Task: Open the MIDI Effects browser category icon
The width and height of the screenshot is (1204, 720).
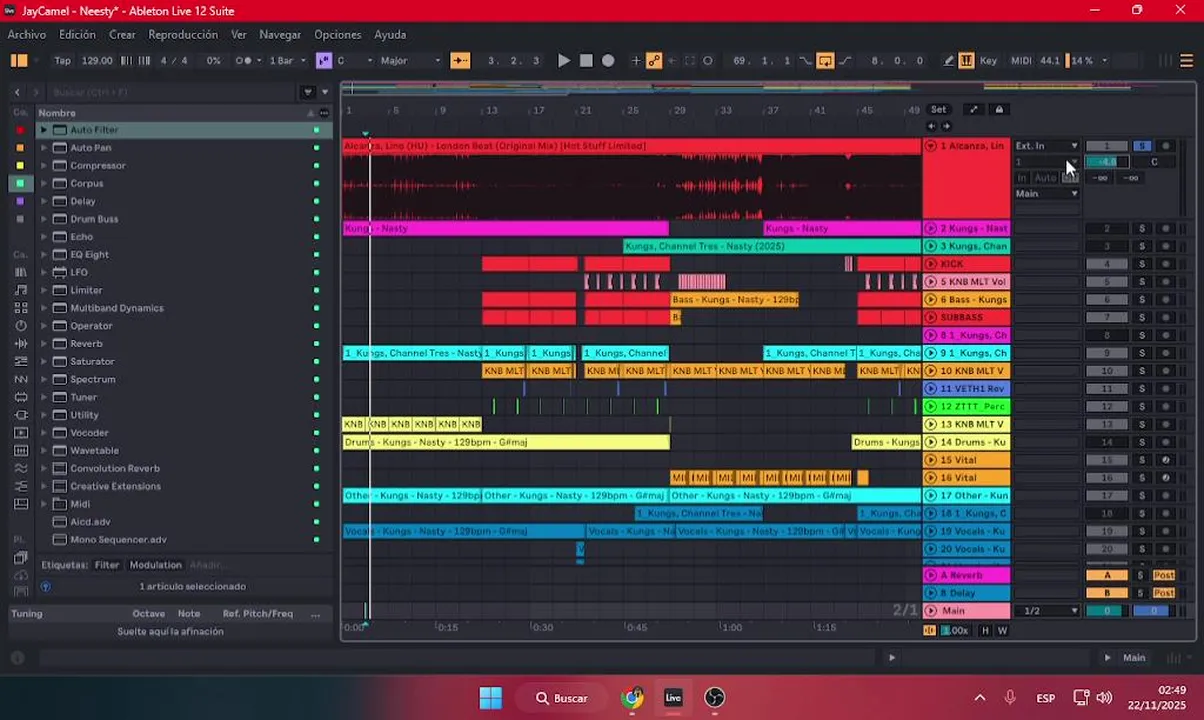Action: (x=20, y=362)
